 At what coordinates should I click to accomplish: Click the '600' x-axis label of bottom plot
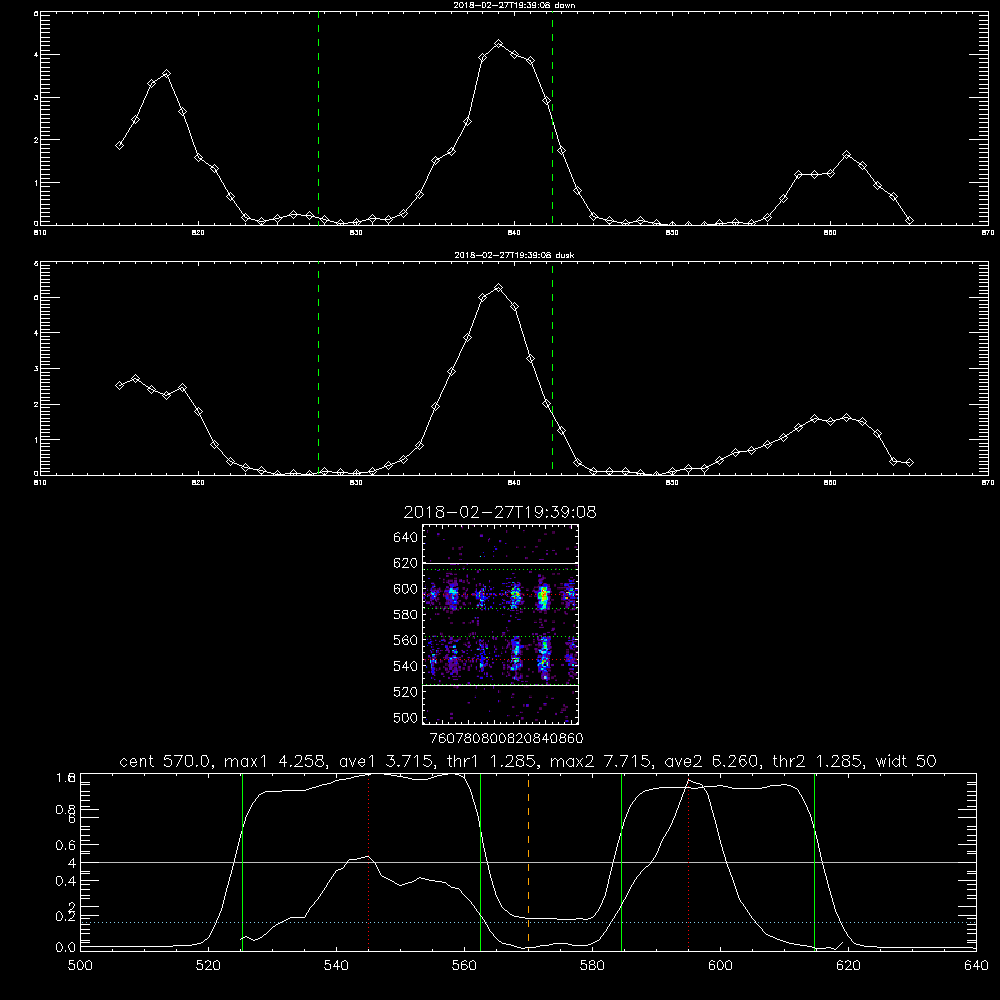click(720, 966)
